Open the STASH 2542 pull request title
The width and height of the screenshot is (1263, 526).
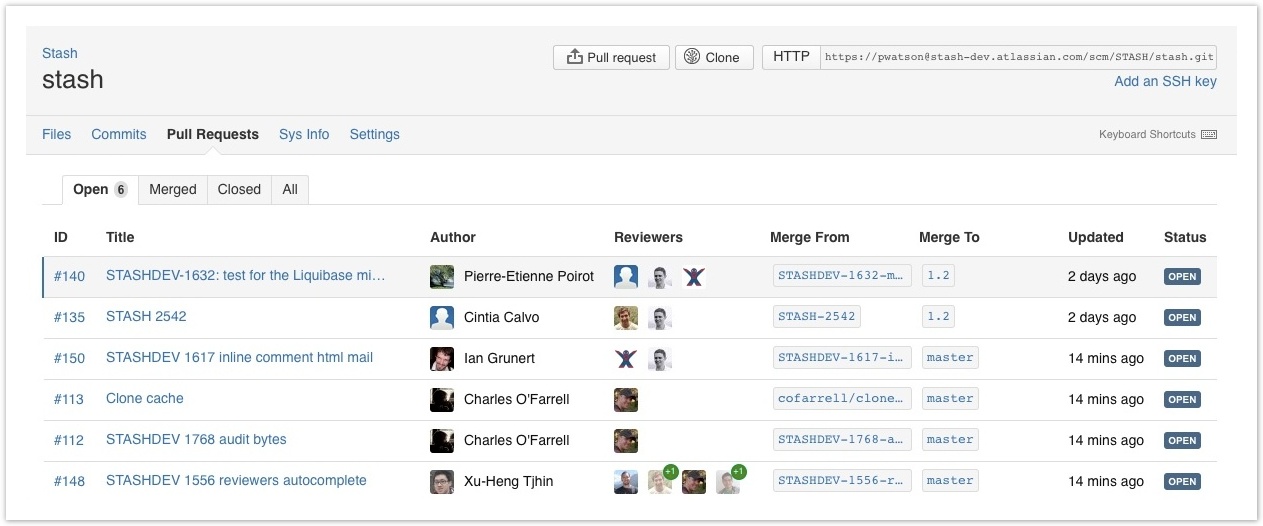point(146,316)
